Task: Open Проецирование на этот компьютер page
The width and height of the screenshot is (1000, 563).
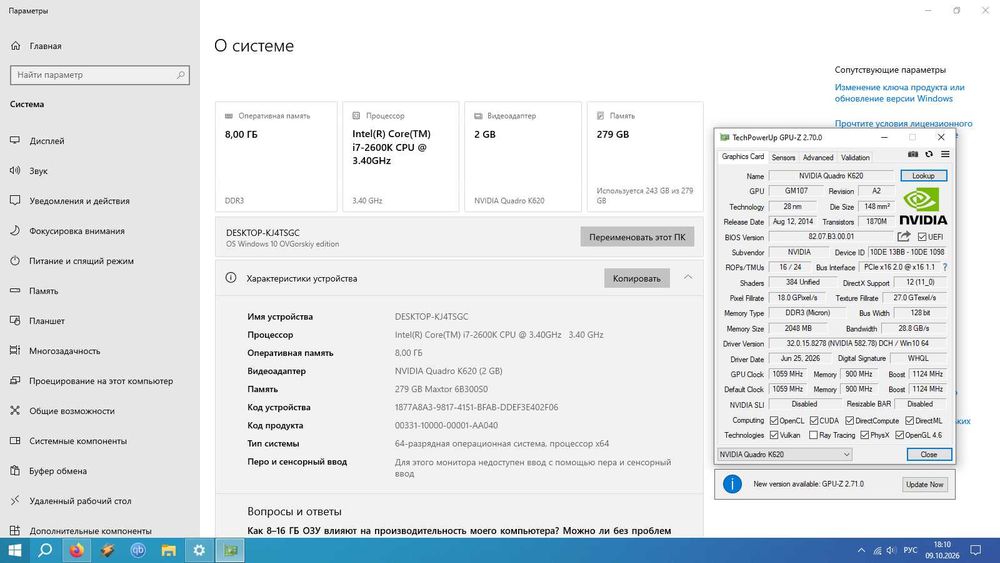Action: (x=99, y=381)
